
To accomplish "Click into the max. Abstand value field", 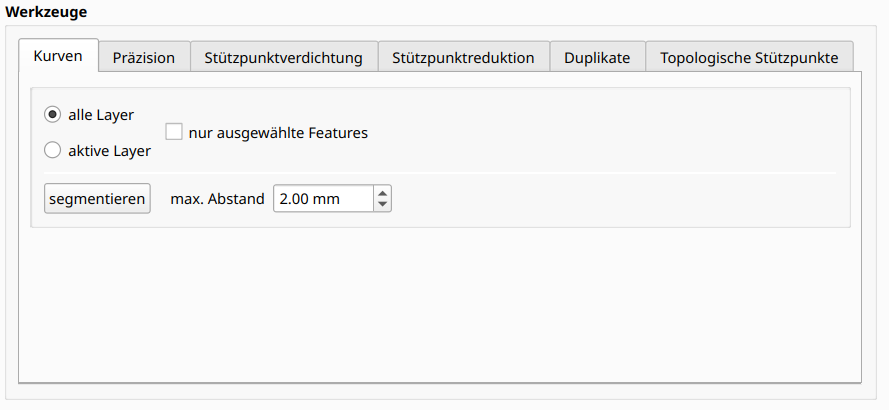I will pyautogui.click(x=322, y=199).
